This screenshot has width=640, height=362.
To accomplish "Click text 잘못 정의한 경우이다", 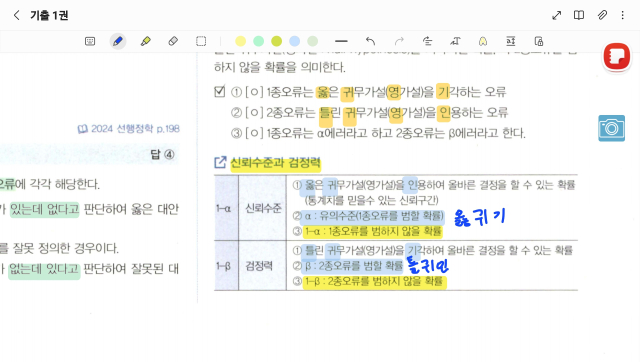I will [65, 248].
